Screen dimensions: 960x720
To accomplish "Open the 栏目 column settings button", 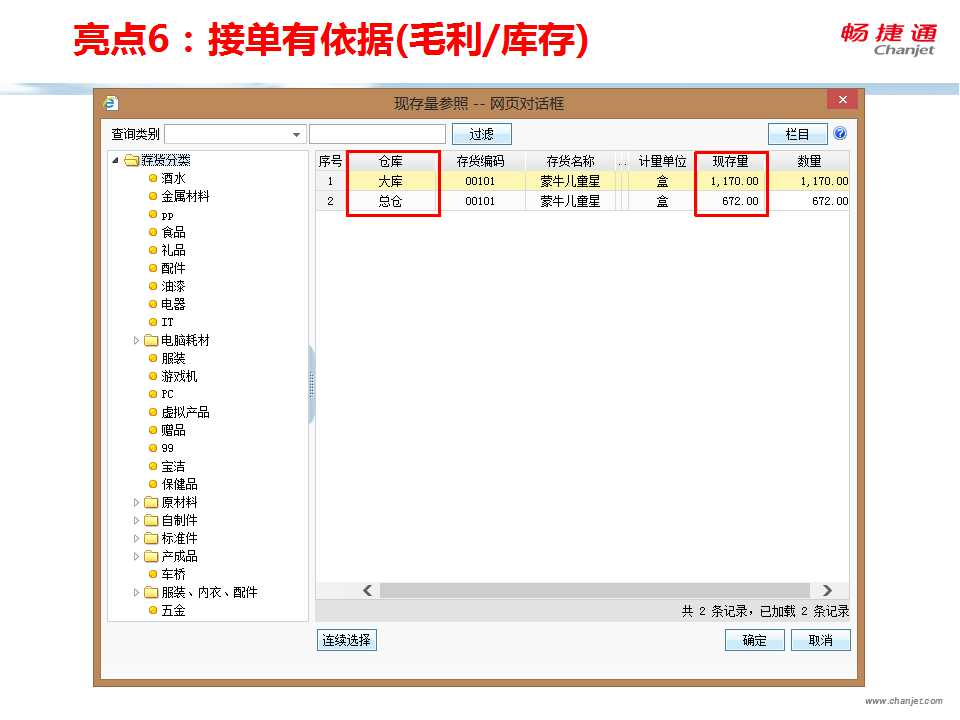I will point(797,134).
